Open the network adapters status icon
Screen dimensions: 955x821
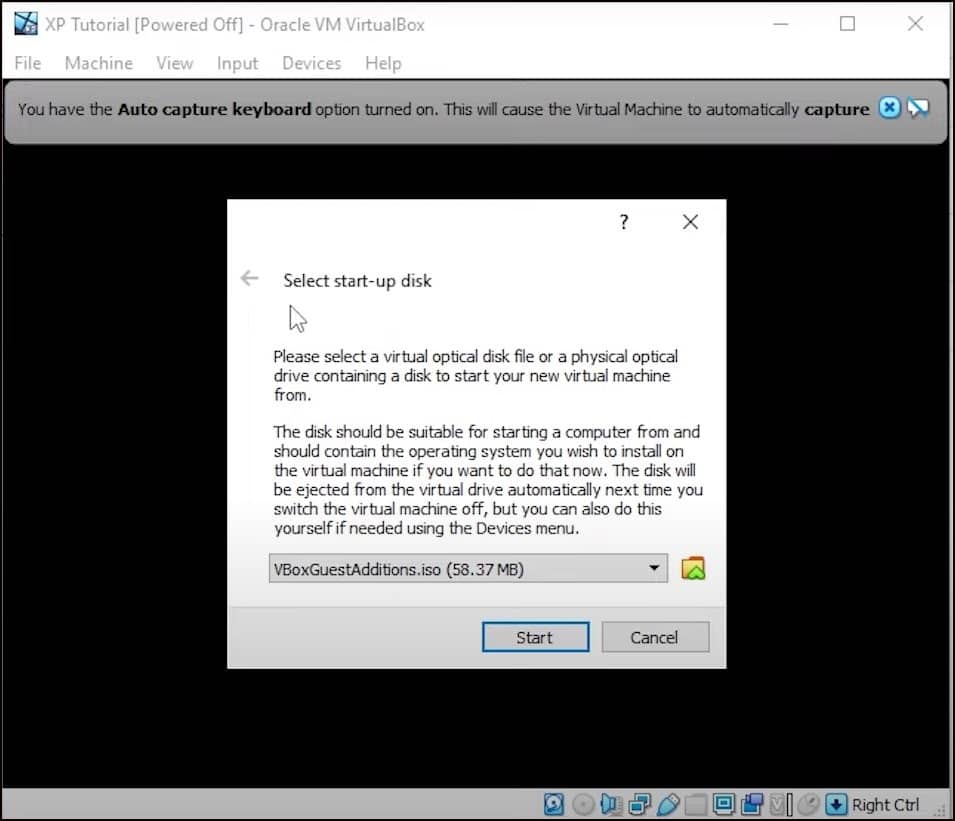pyautogui.click(x=639, y=804)
